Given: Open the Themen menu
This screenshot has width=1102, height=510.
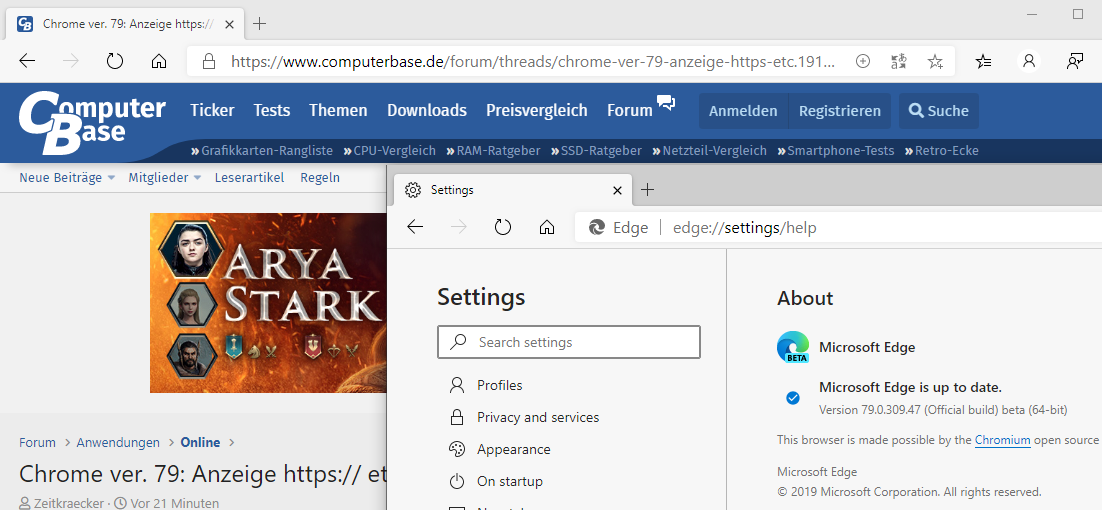Looking at the screenshot, I should pyautogui.click(x=338, y=110).
